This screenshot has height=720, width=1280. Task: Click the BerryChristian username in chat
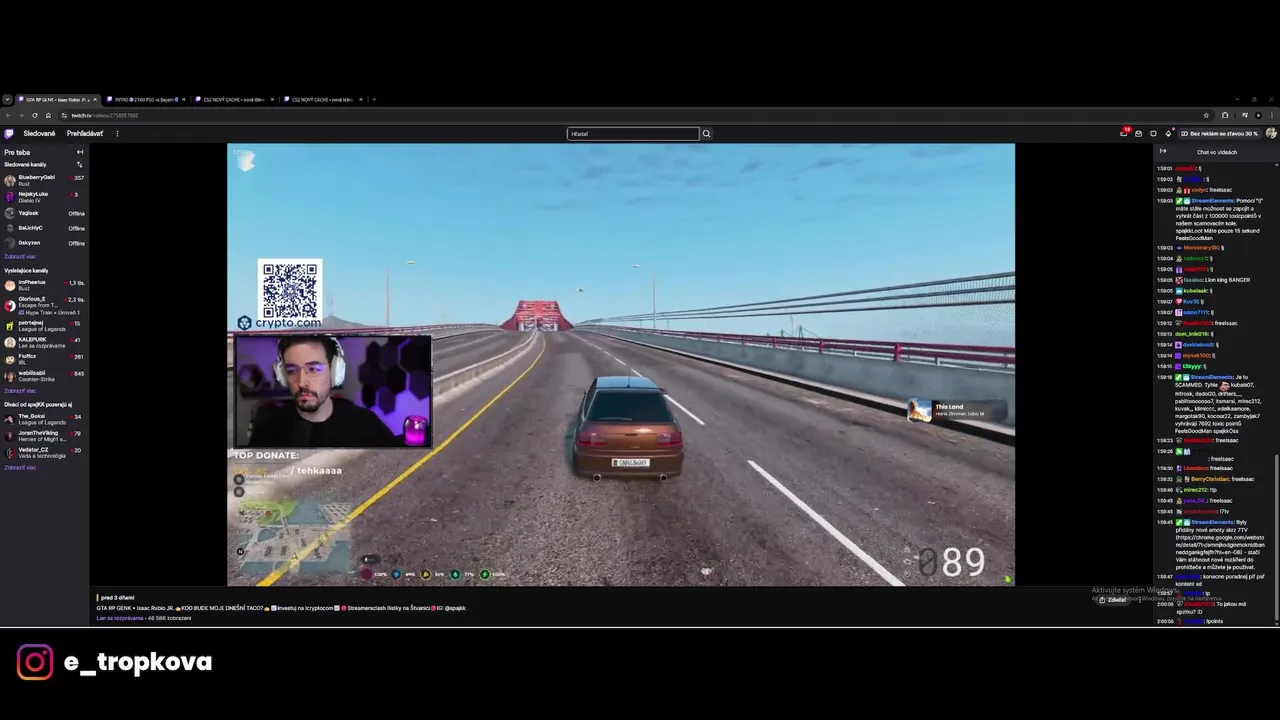click(x=1209, y=479)
